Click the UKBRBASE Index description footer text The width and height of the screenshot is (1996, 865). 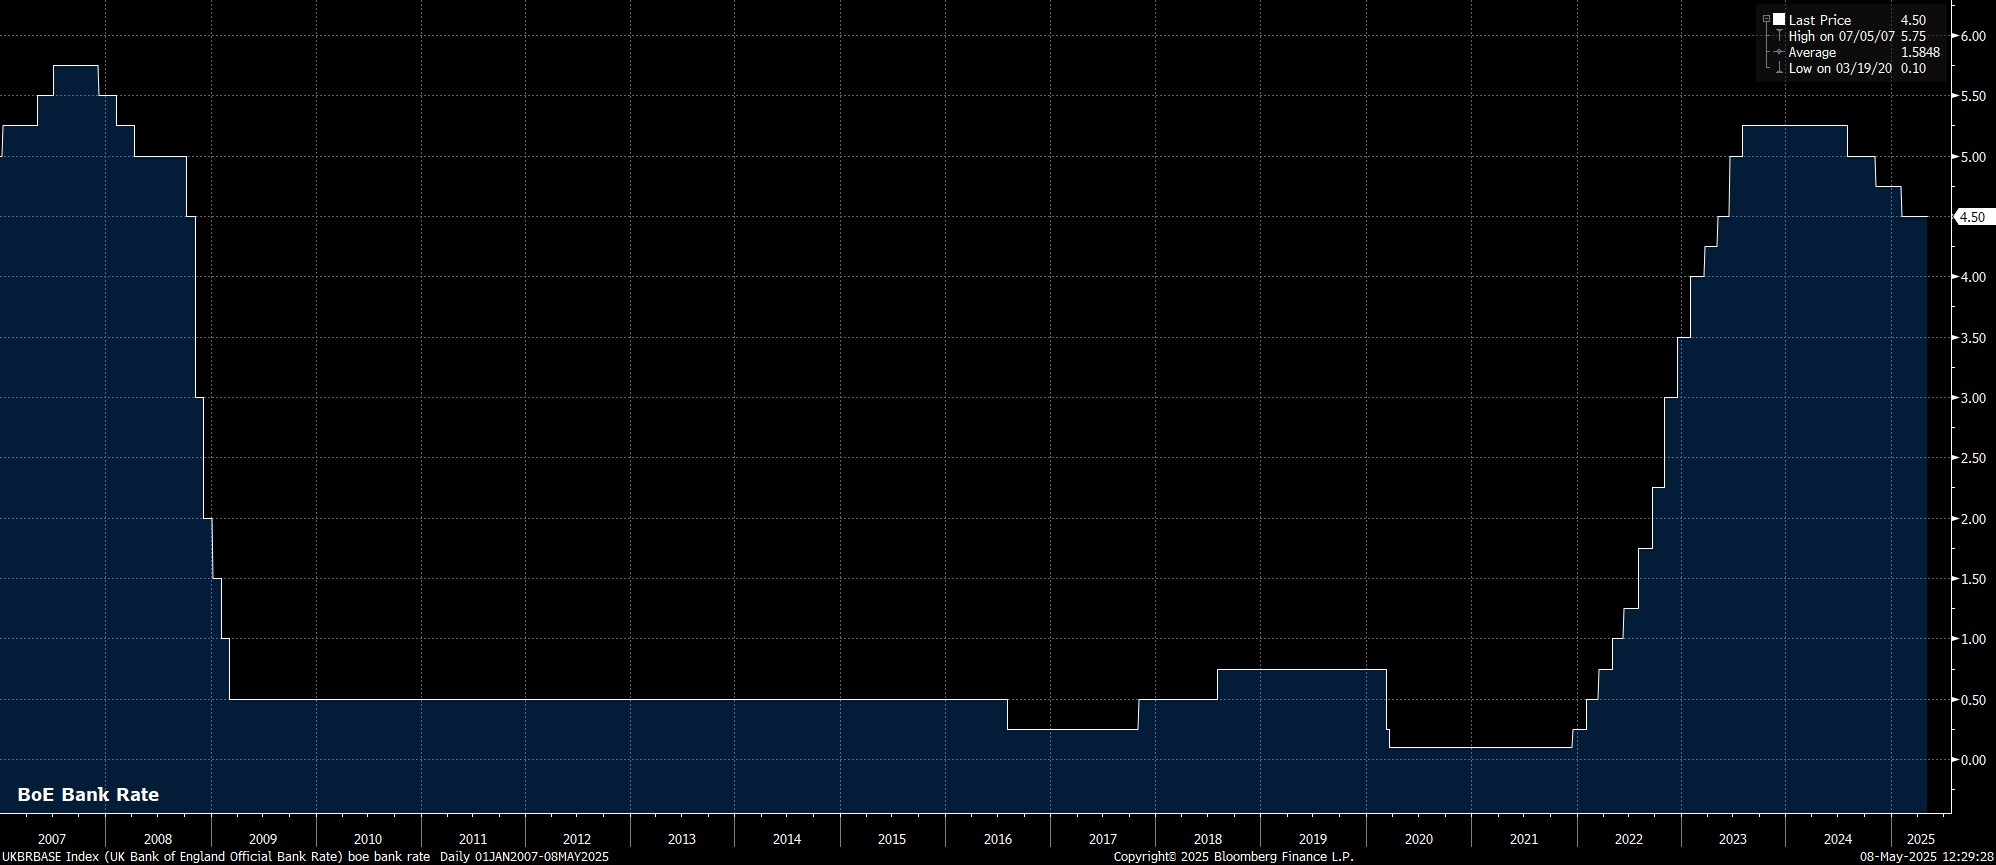click(x=215, y=857)
